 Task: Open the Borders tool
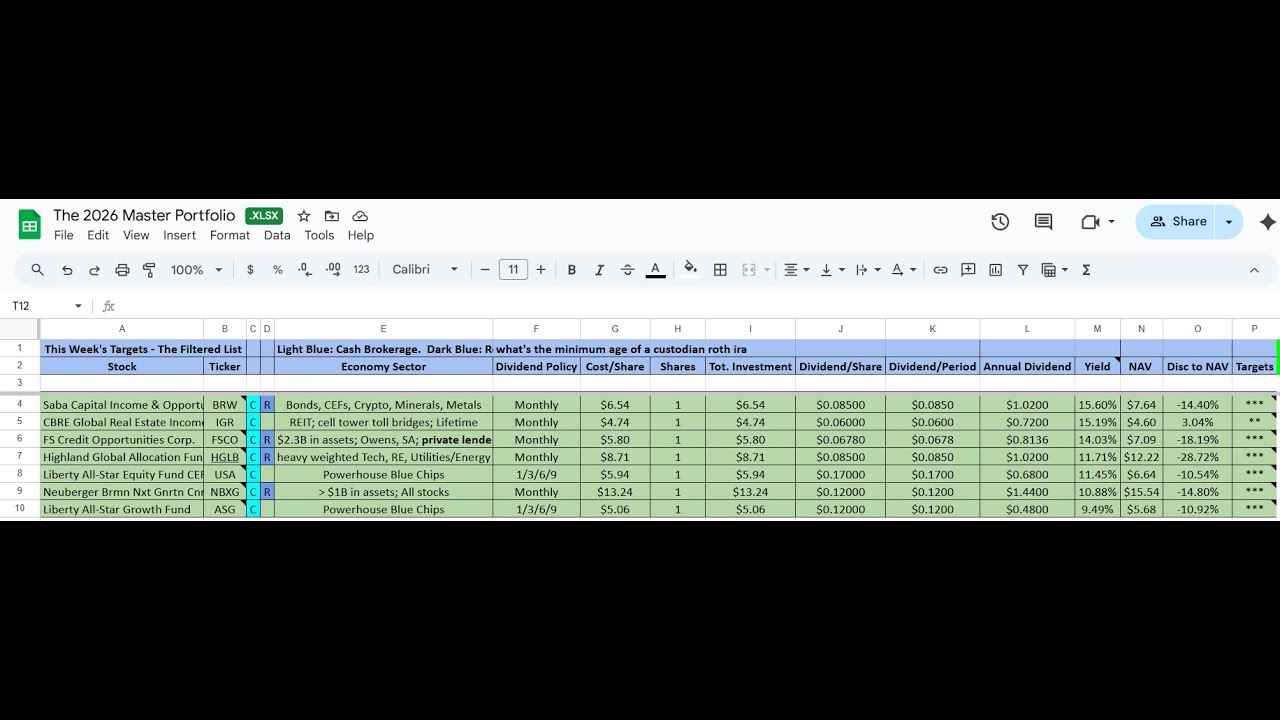(720, 270)
